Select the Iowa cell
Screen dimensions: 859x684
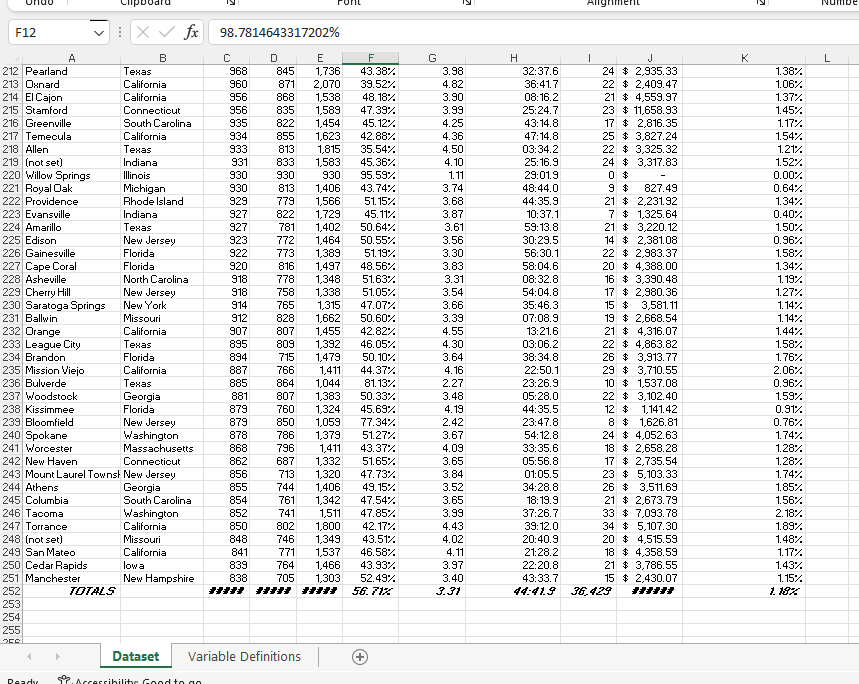pos(162,565)
